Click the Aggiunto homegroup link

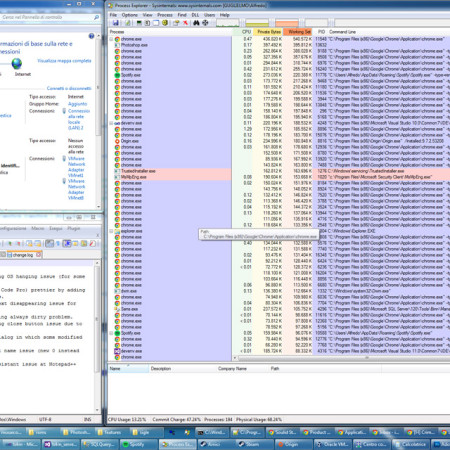(77, 104)
